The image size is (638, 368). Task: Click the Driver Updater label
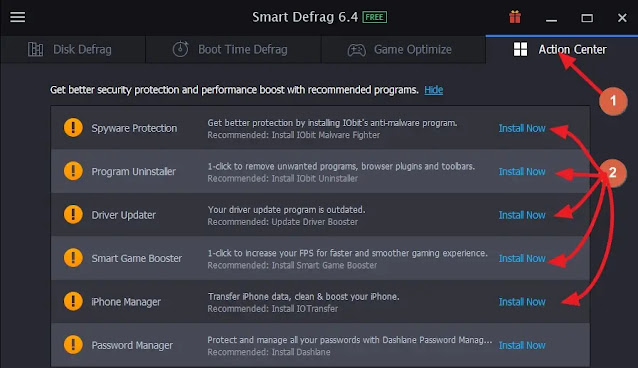pos(123,215)
